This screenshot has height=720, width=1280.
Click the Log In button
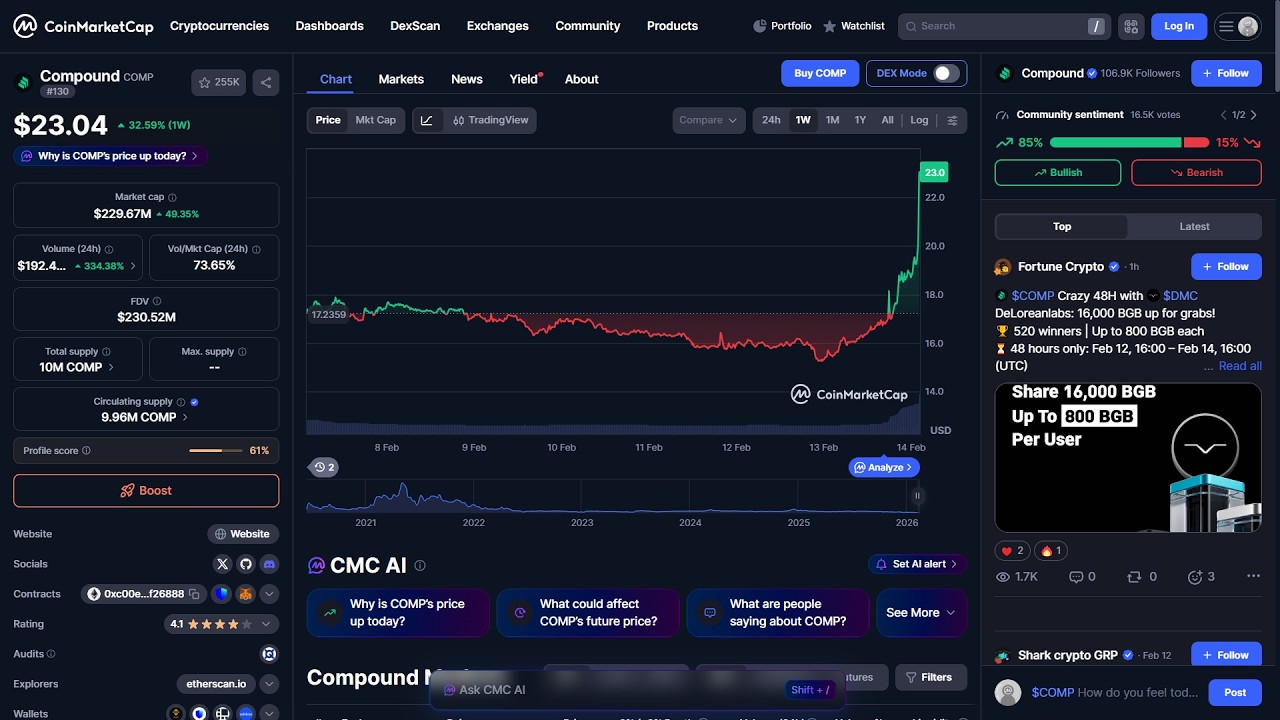coord(1179,26)
